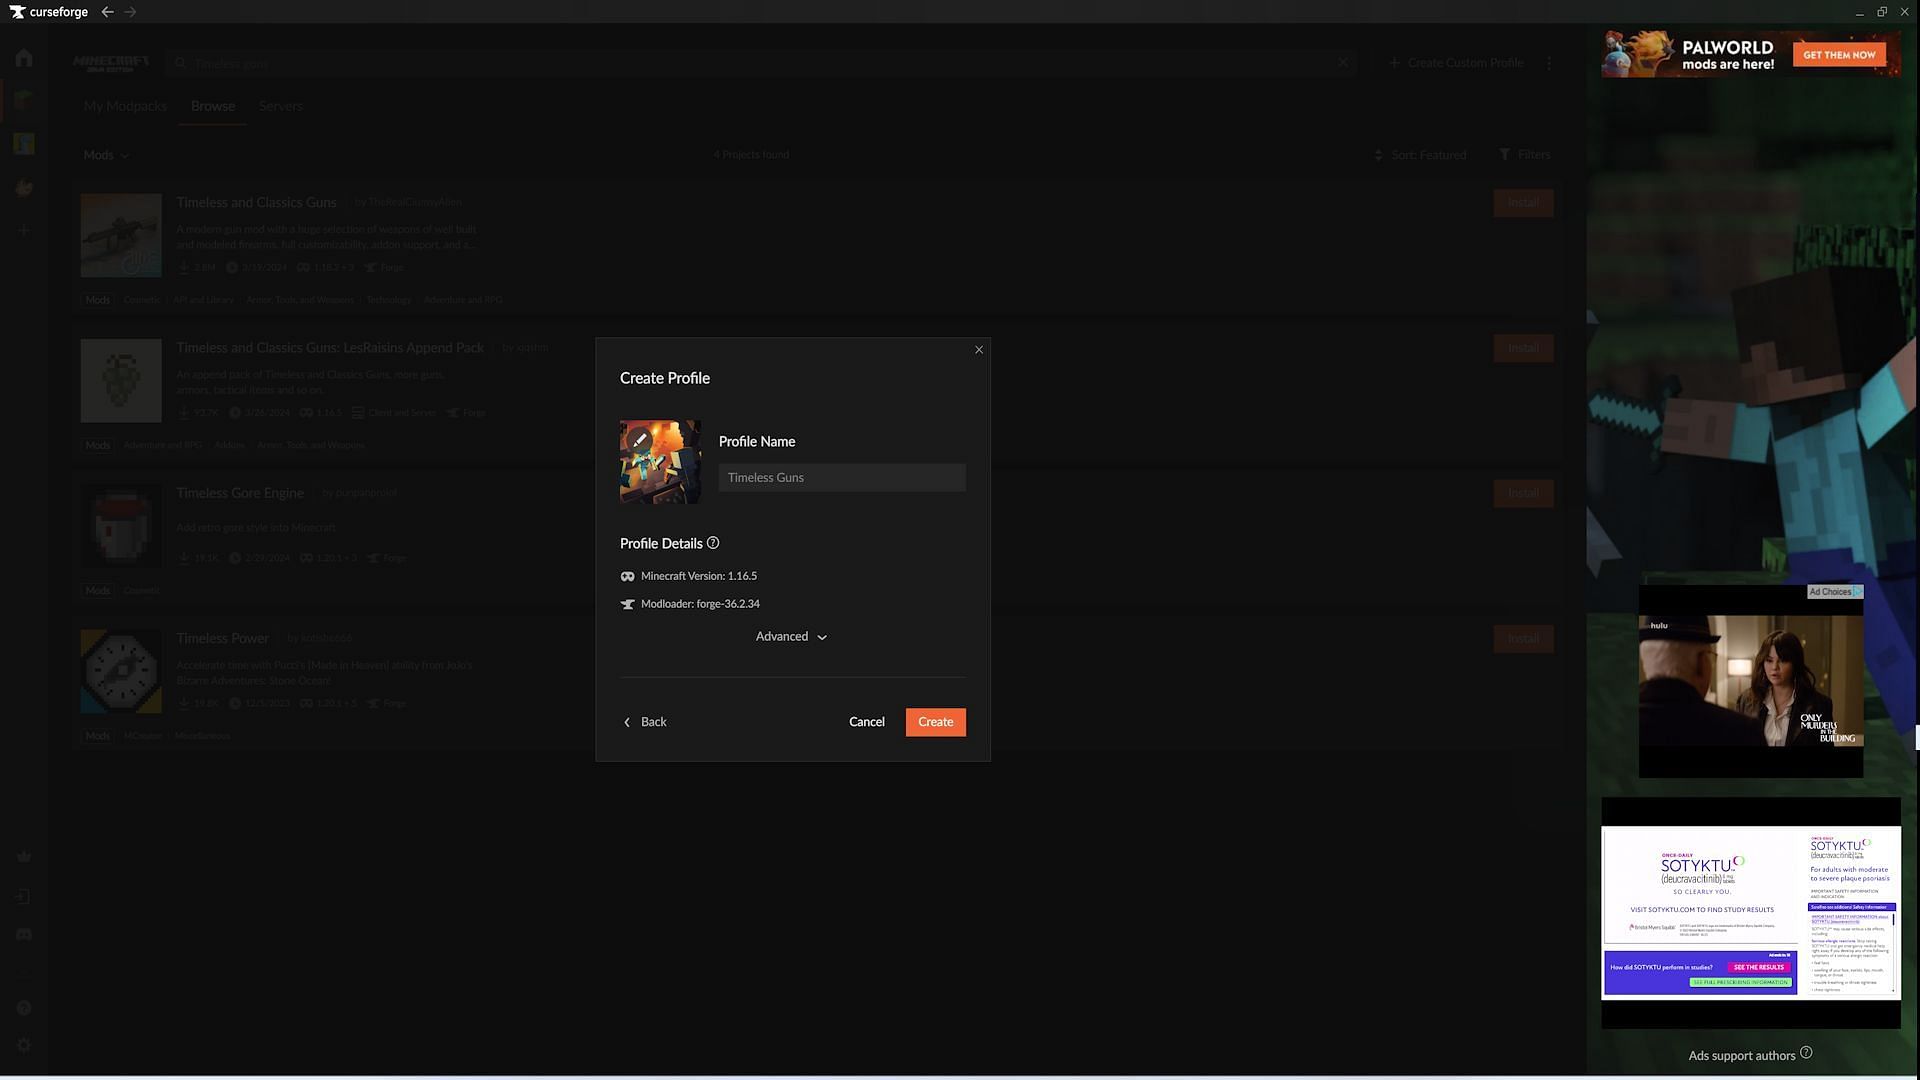The image size is (1920, 1080).
Task: Click the Sort Default icon button
Action: (1379, 156)
